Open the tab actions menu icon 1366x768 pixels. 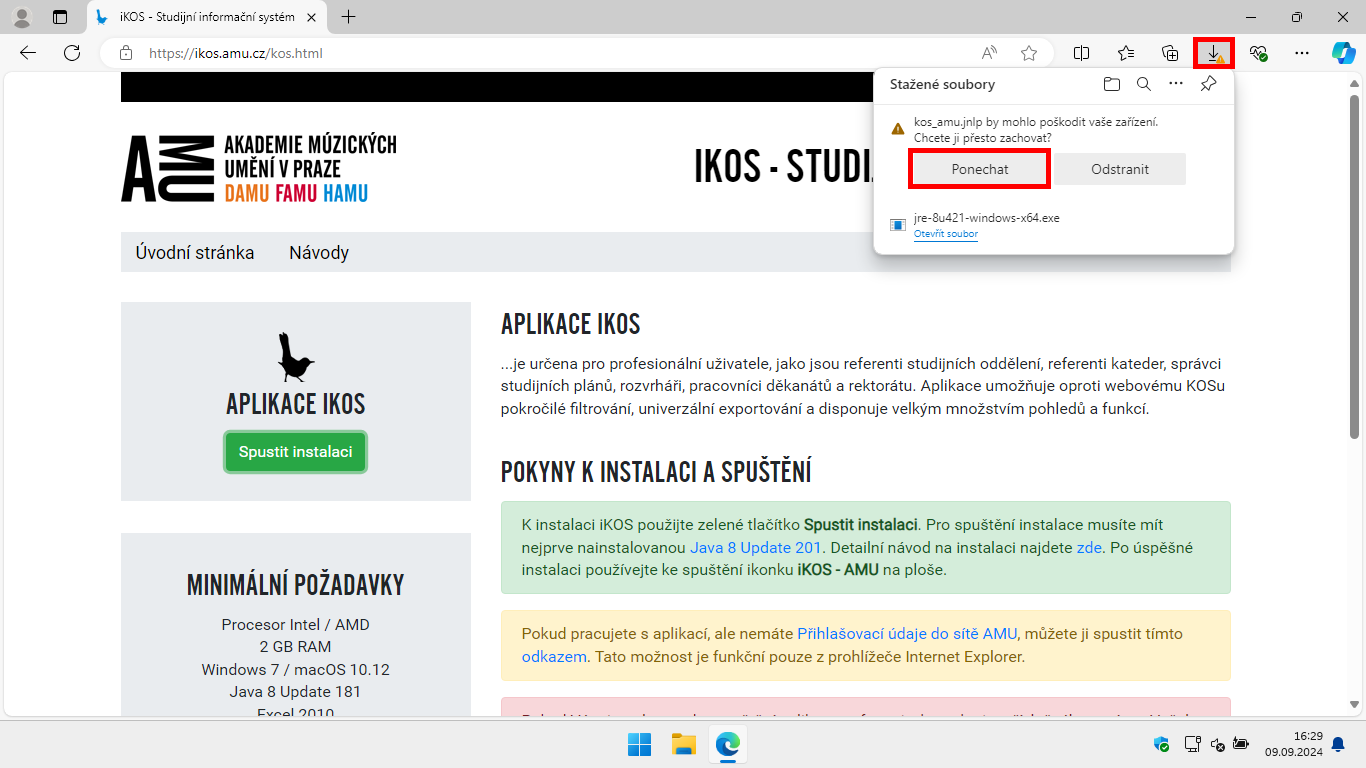[x=60, y=17]
